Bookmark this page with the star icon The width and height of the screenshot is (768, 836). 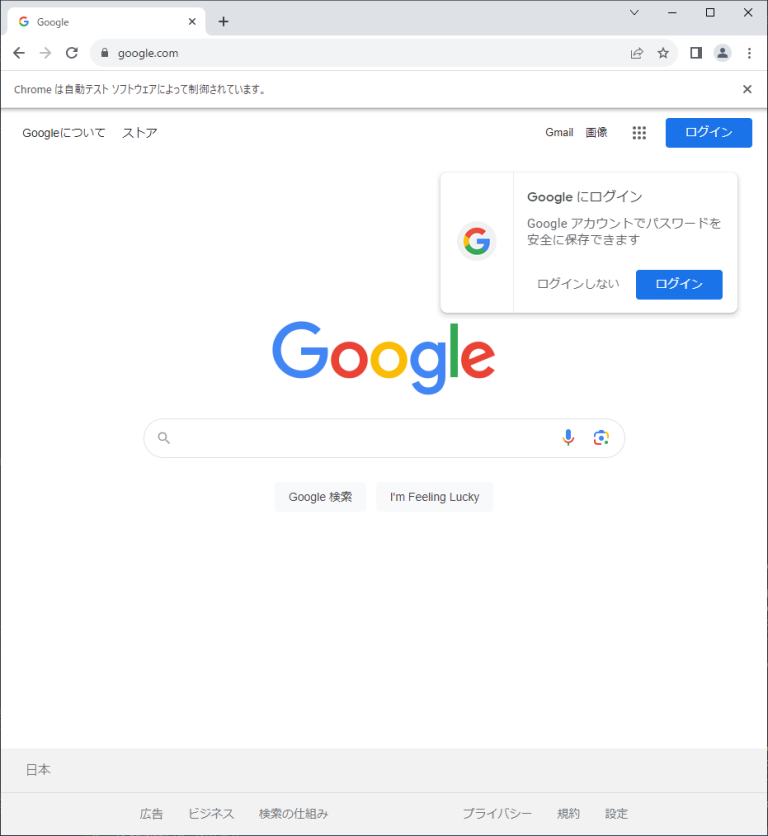663,53
